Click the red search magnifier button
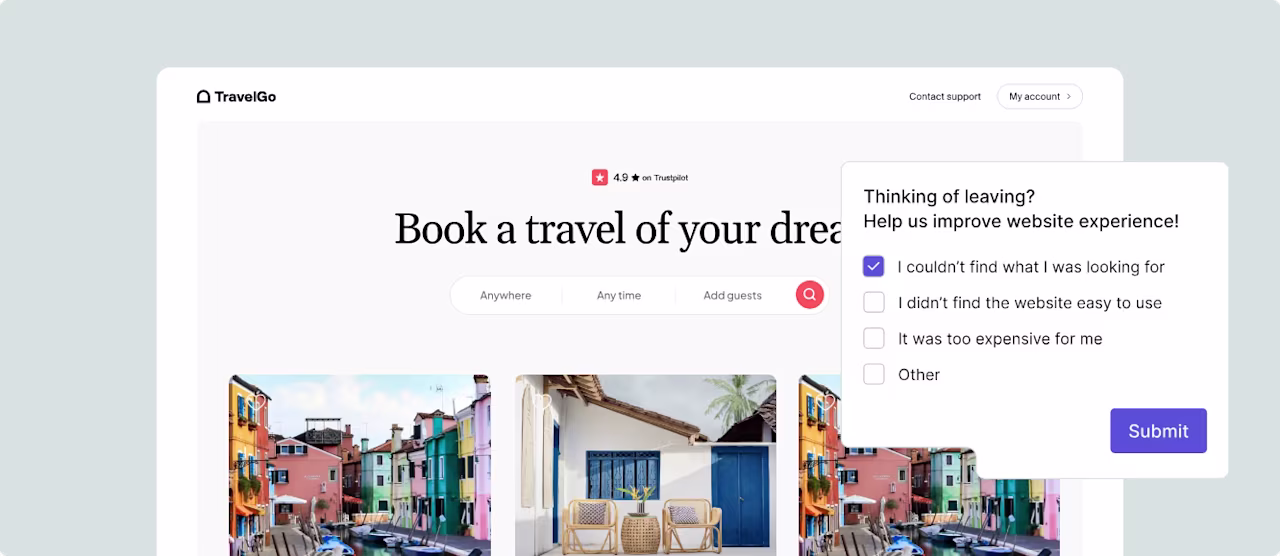 [x=810, y=295]
